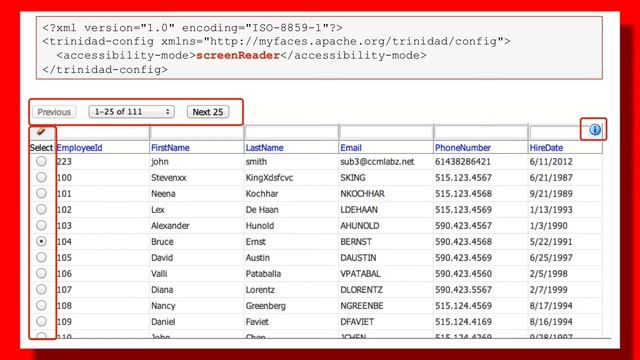640x360 pixels.
Task: Select David Austin's row radio
Action: [41, 257]
